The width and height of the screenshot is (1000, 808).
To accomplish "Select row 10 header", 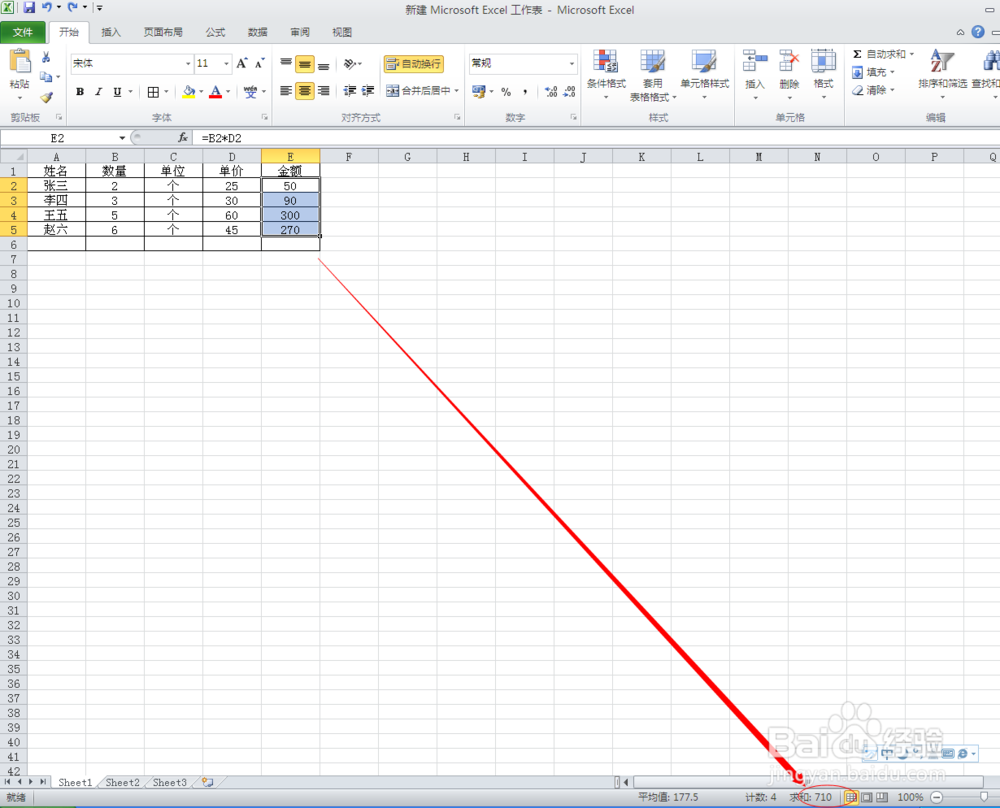I will 13,304.
